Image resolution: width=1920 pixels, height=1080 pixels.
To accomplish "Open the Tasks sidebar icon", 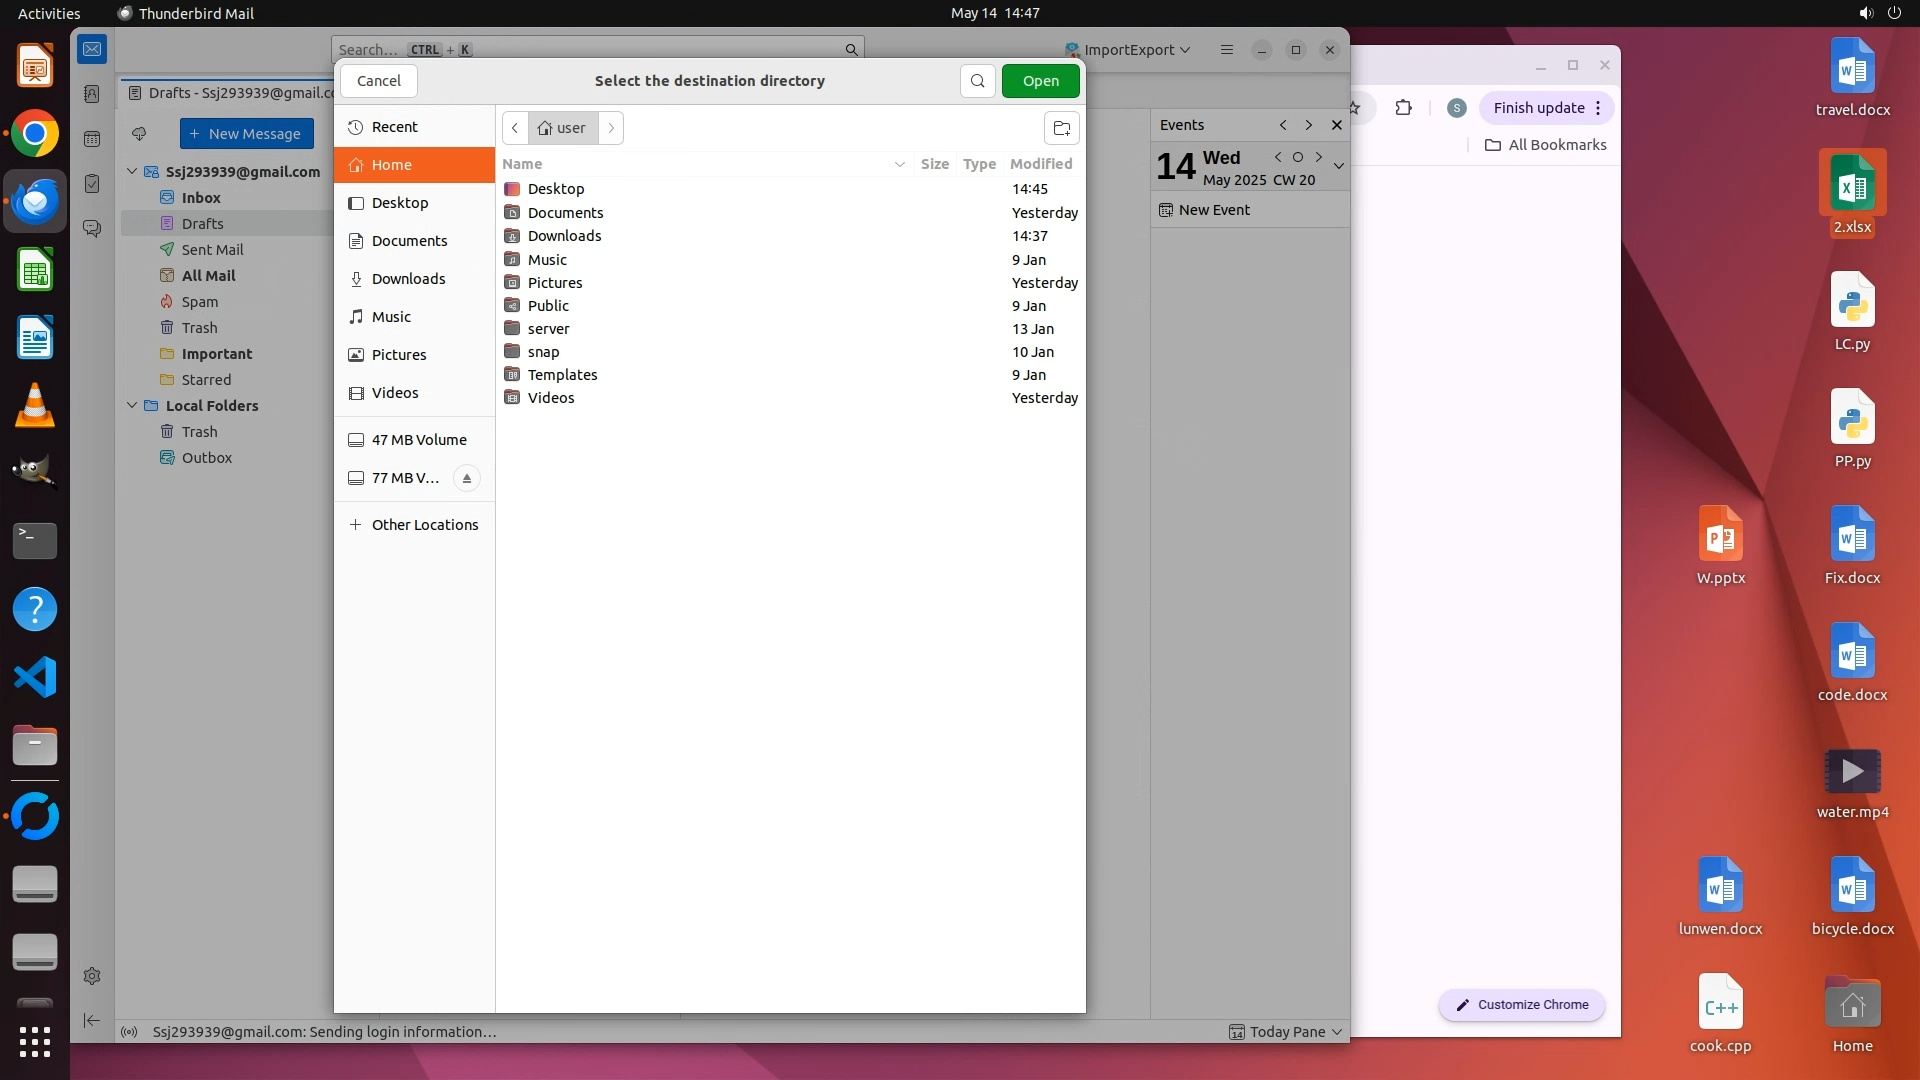I will pyautogui.click(x=92, y=184).
